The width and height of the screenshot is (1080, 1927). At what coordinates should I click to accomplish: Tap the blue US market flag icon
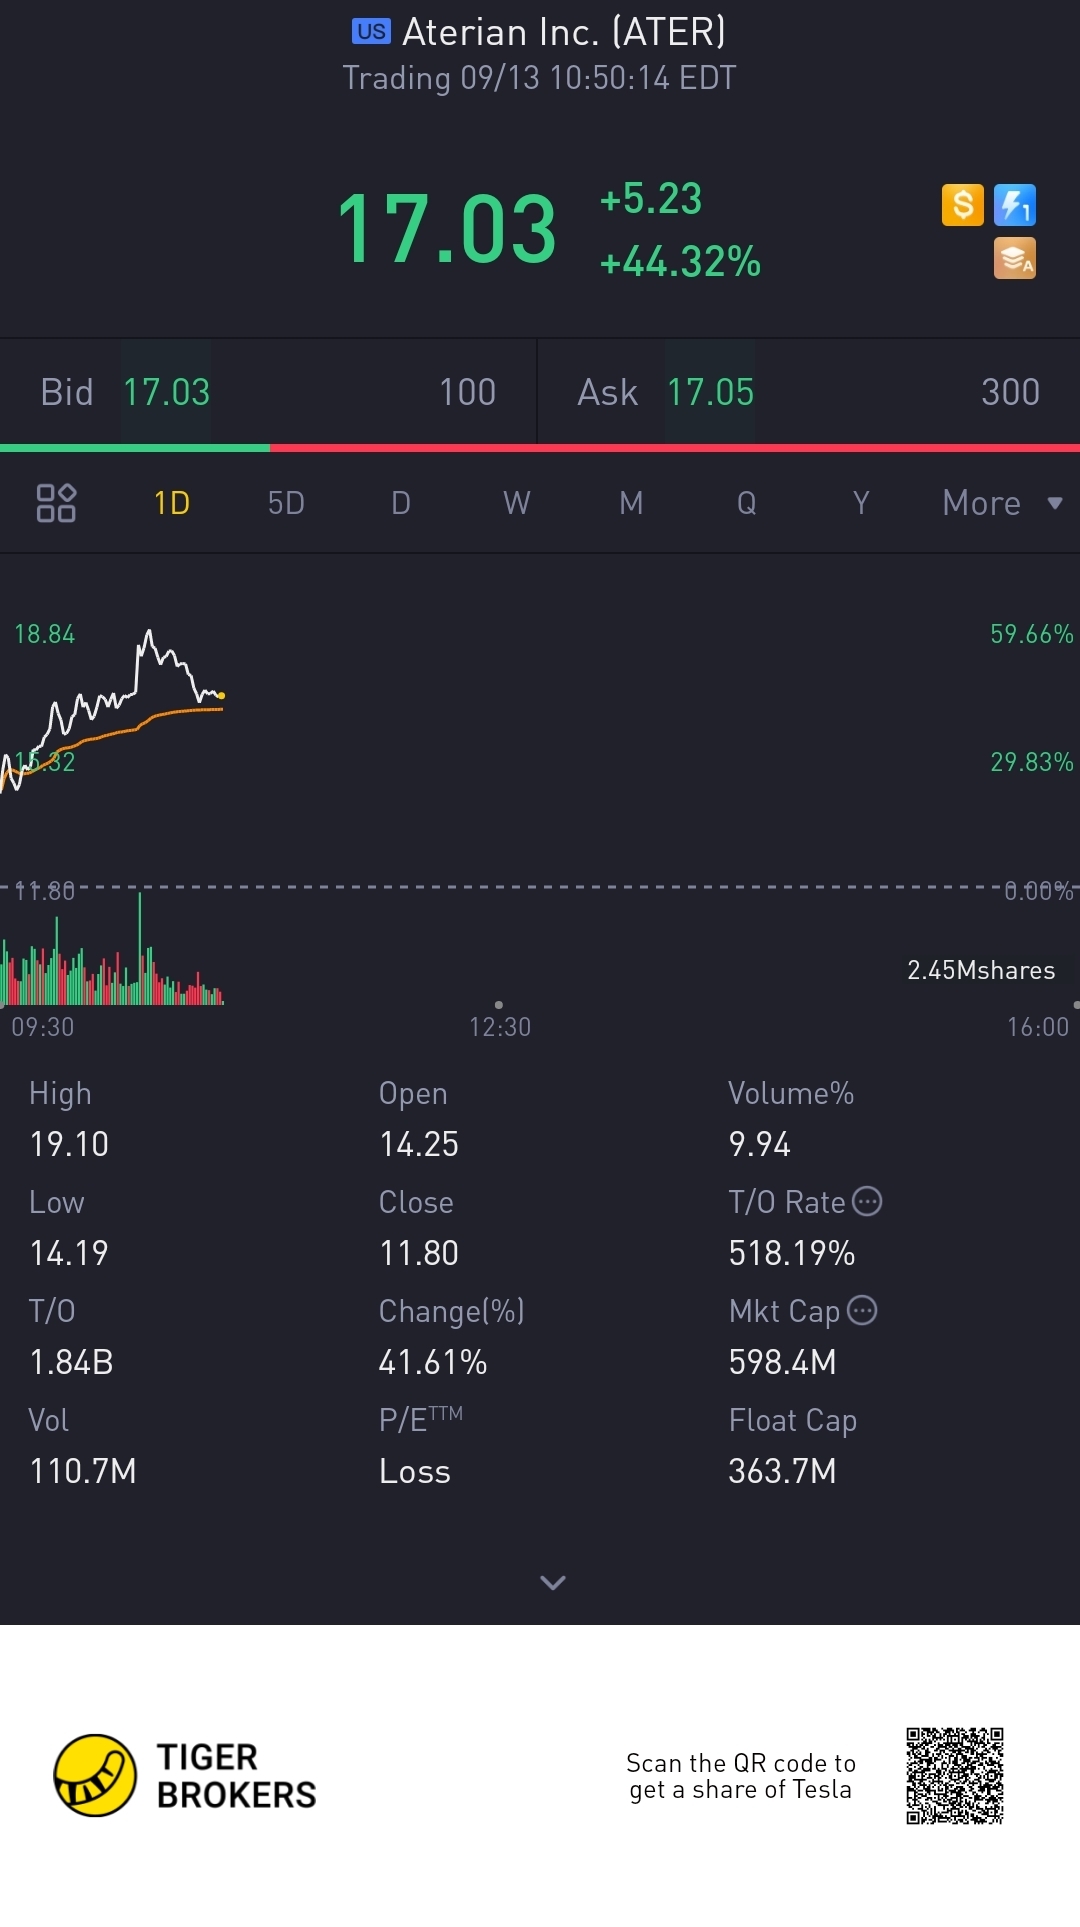coord(371,32)
